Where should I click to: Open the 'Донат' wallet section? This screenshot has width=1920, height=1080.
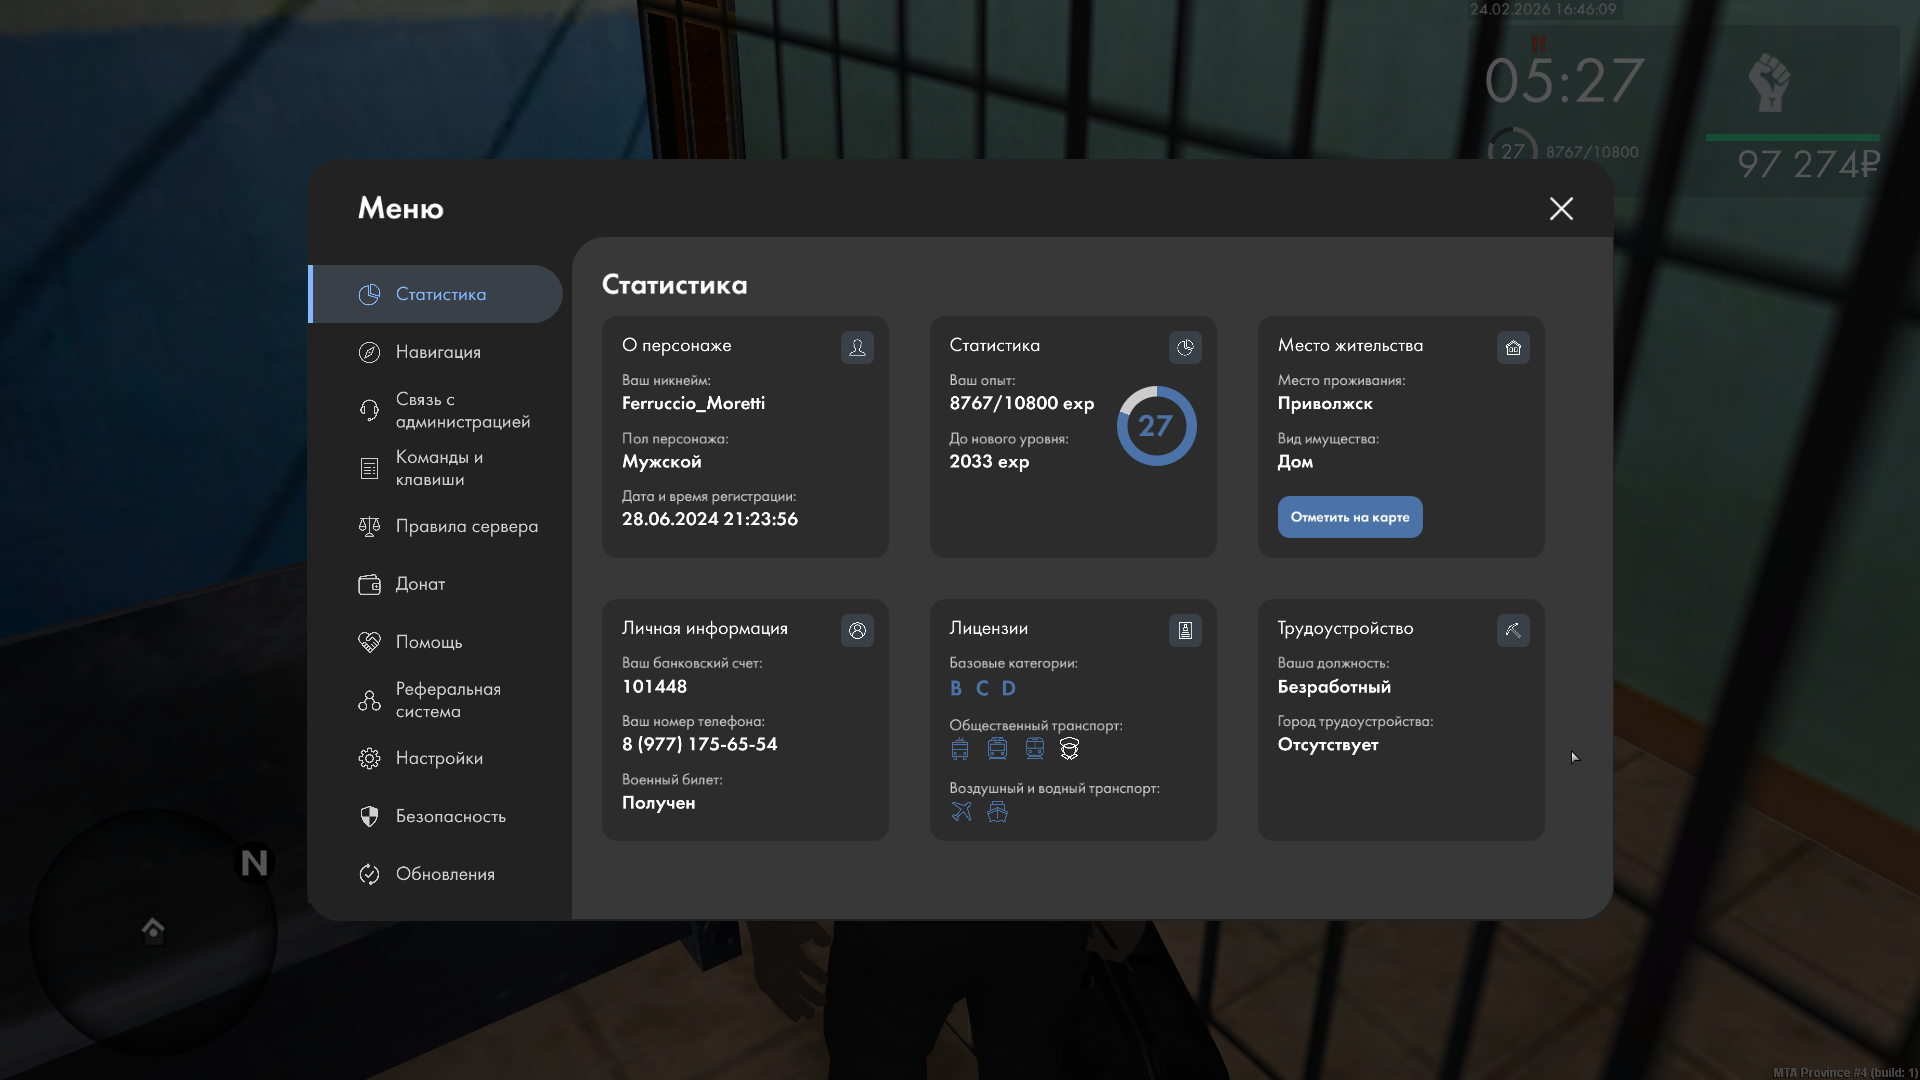coord(420,584)
